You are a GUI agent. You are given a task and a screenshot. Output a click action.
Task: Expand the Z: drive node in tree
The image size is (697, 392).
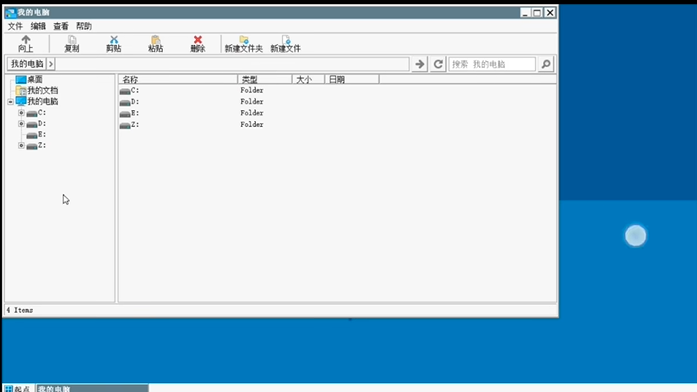21,145
